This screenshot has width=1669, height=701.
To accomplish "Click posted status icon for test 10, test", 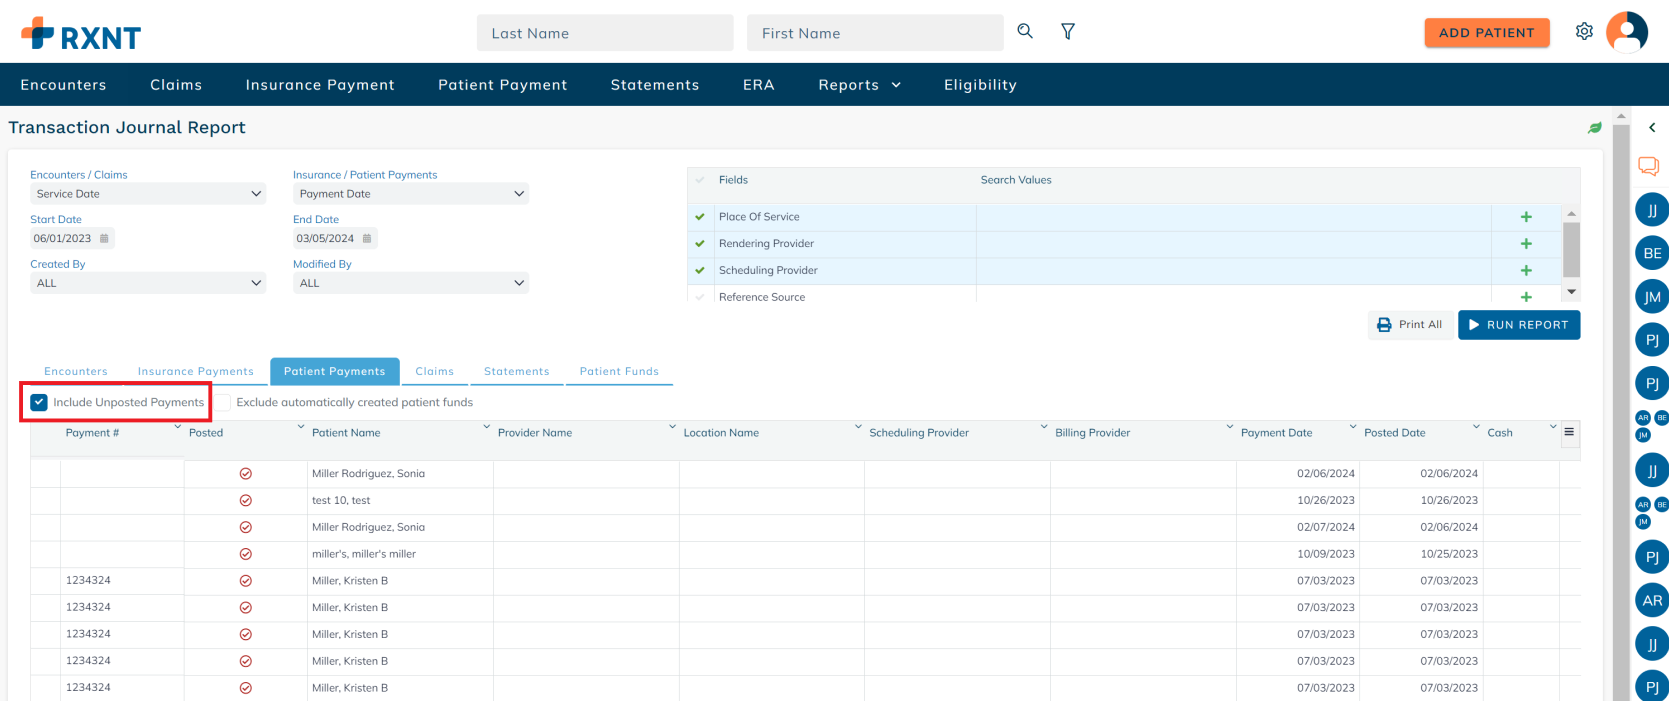I will click(245, 500).
